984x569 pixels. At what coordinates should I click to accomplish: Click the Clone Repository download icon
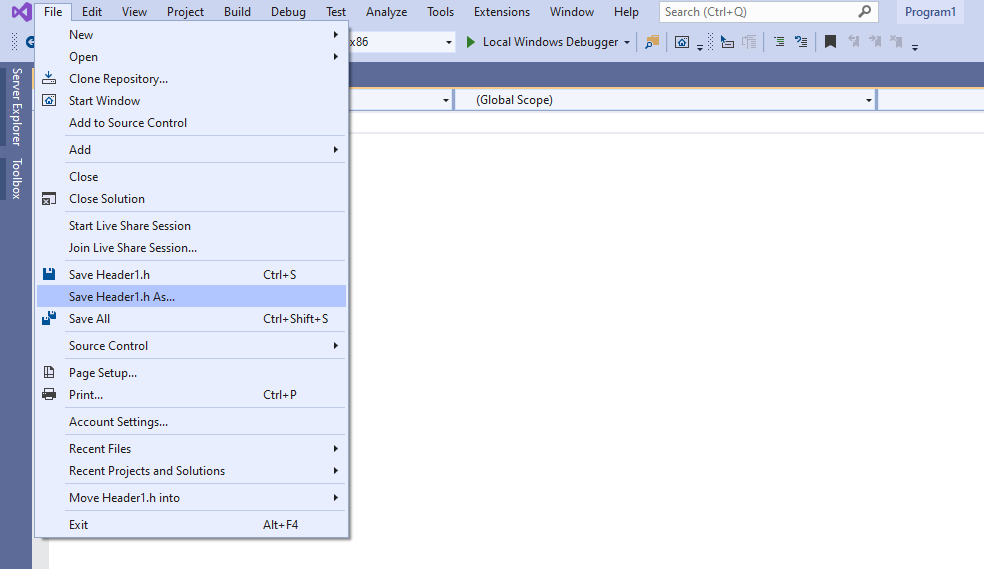(49, 78)
